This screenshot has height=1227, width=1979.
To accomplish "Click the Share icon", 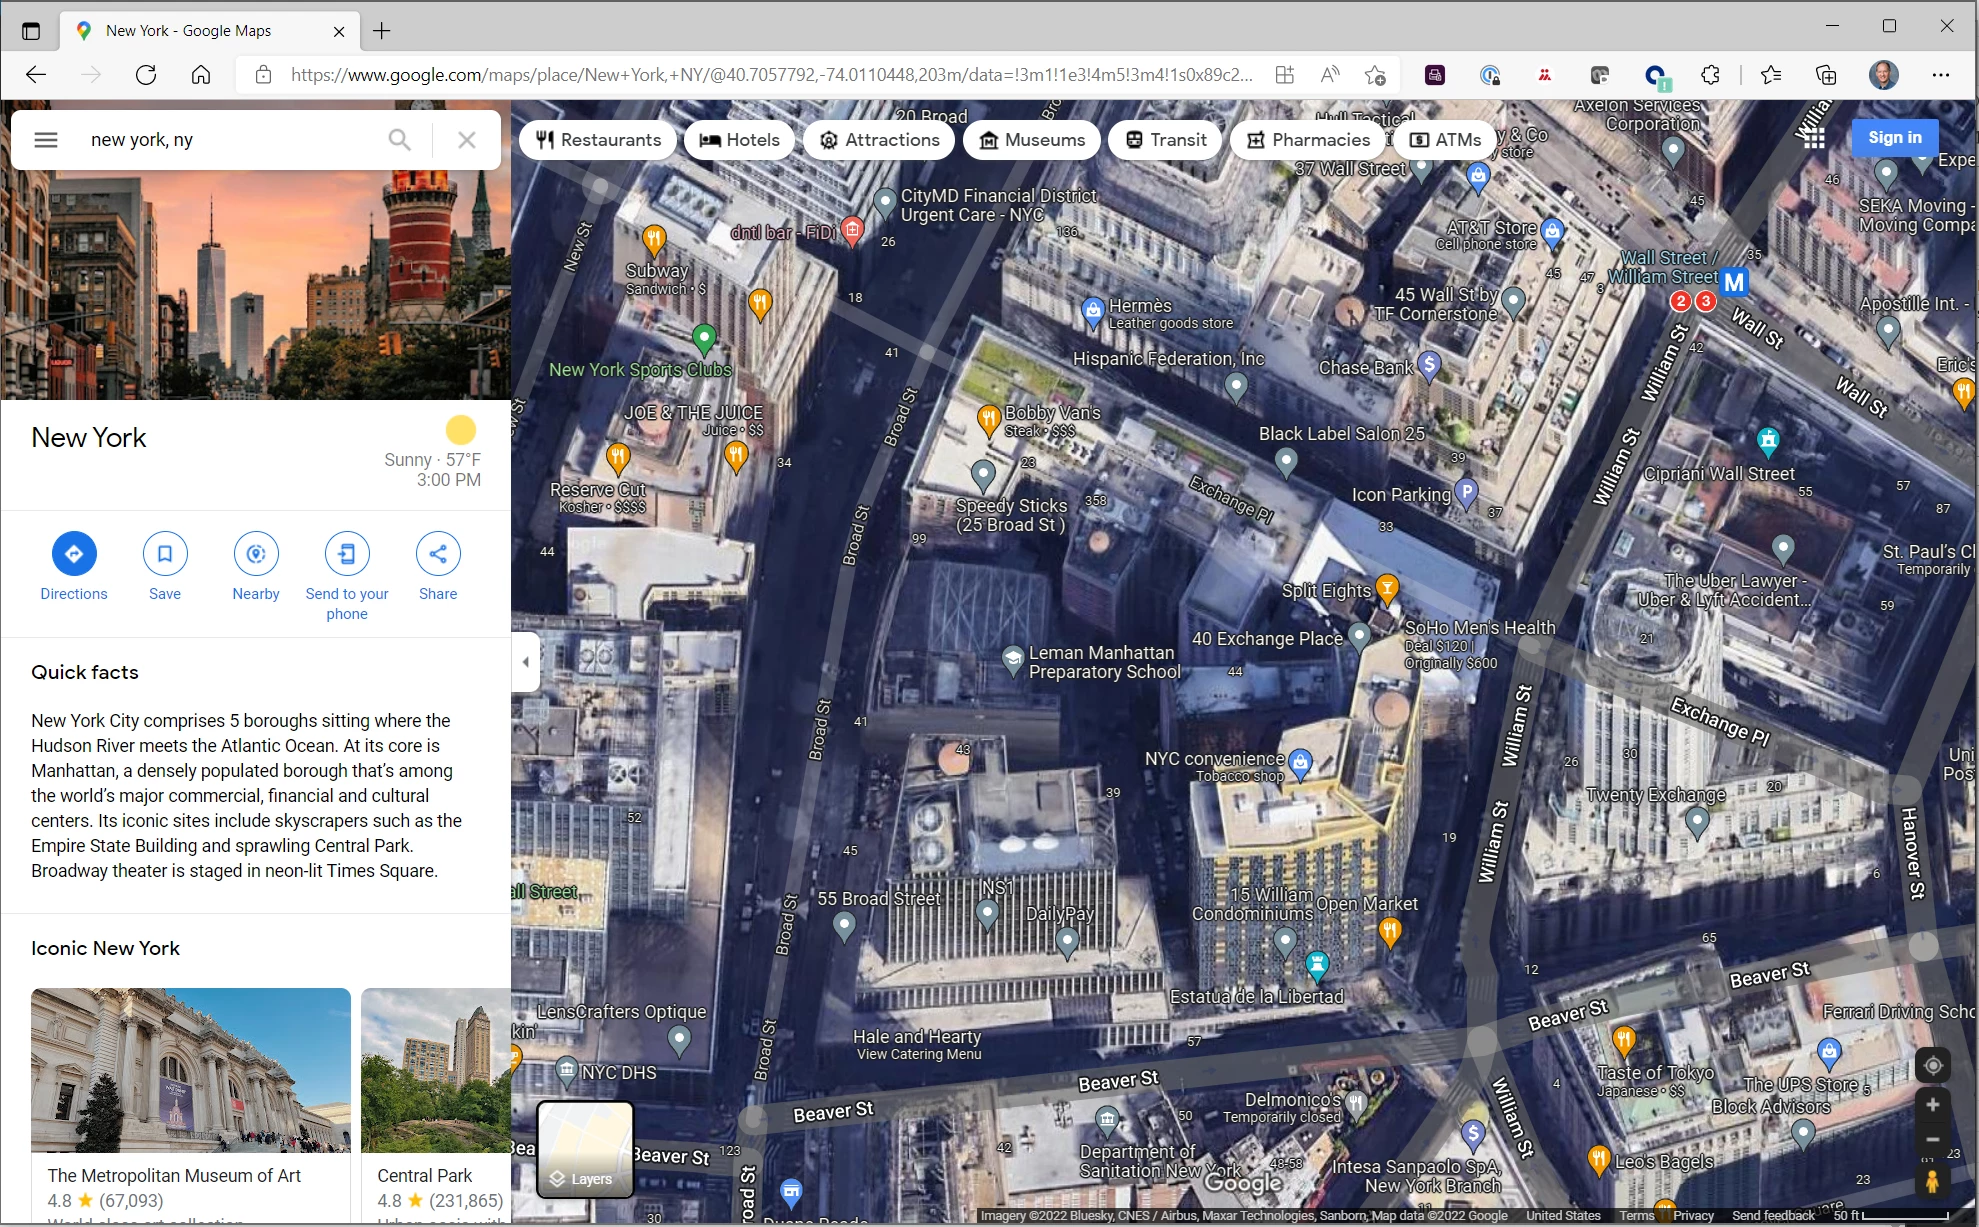I will coord(438,554).
